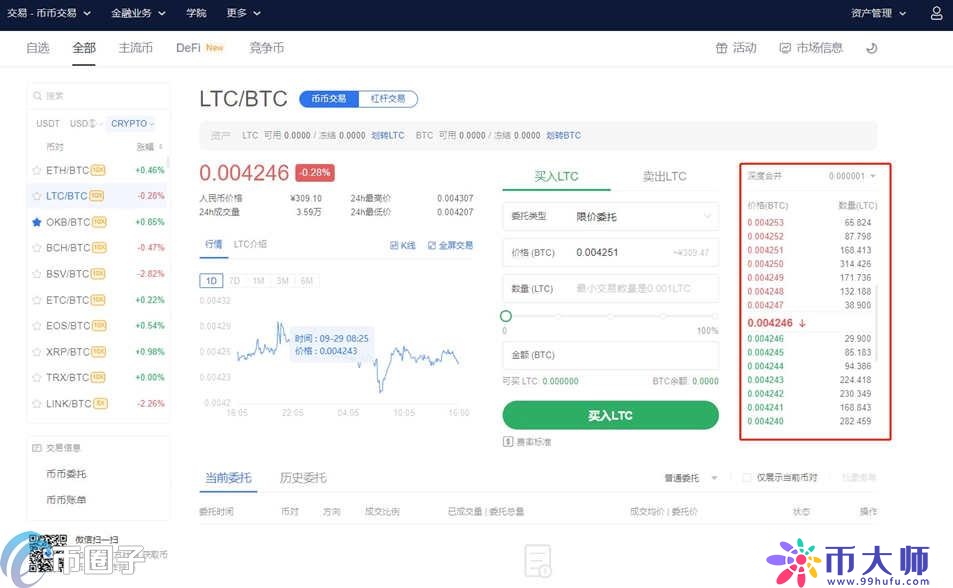Click 划转LTC transfer link
Image resolution: width=953 pixels, height=588 pixels.
pyautogui.click(x=388, y=136)
